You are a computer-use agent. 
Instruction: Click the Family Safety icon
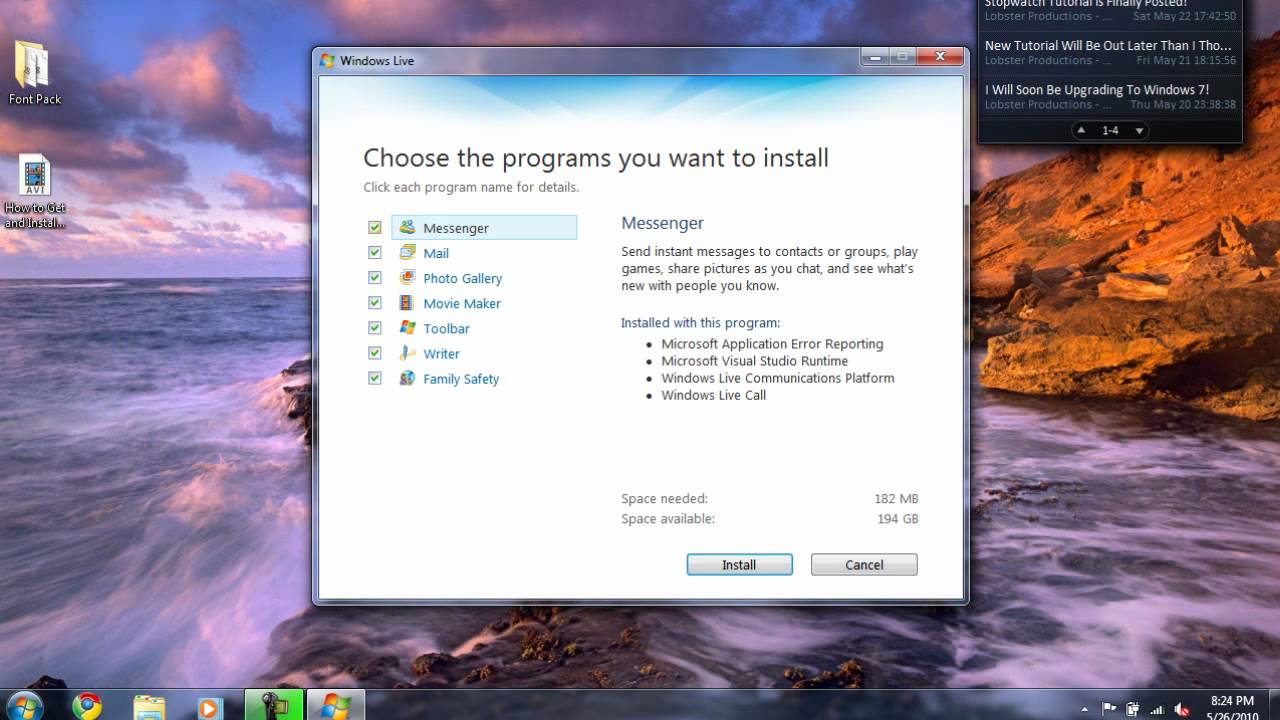tap(407, 378)
